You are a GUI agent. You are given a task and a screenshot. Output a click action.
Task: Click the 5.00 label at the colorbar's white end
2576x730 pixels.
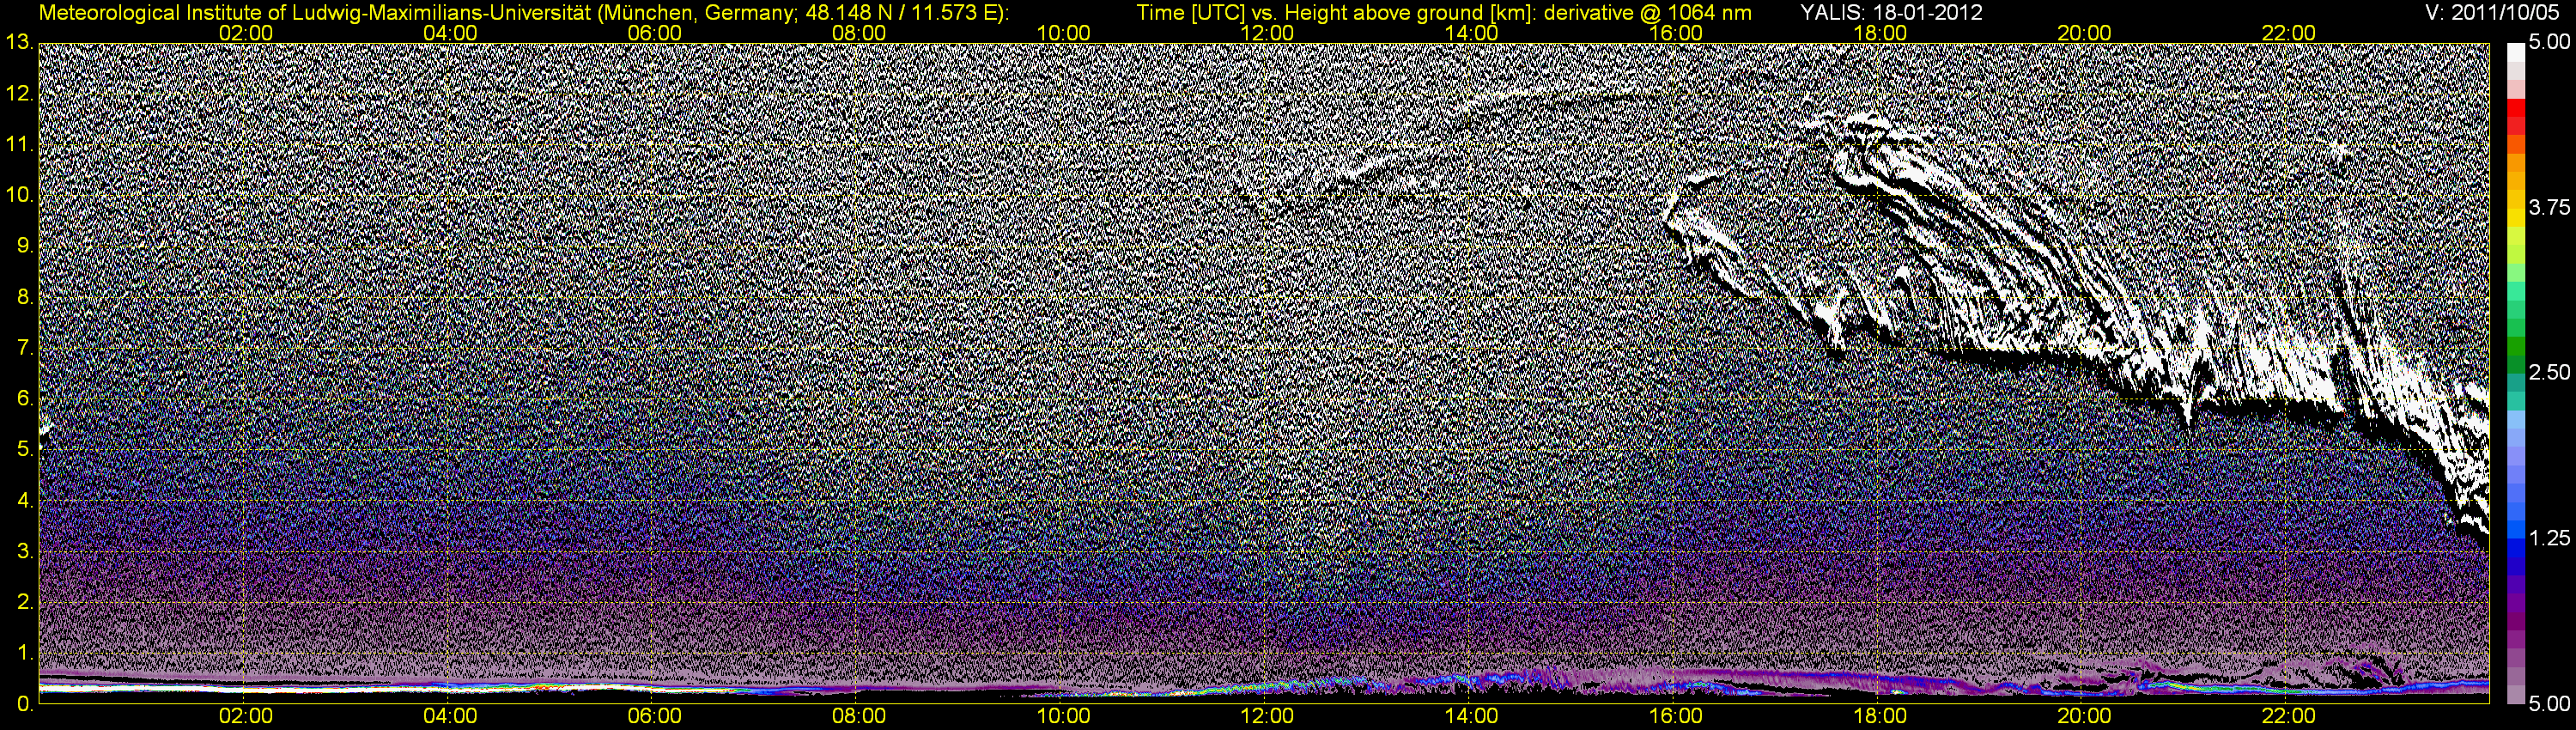click(x=2549, y=43)
